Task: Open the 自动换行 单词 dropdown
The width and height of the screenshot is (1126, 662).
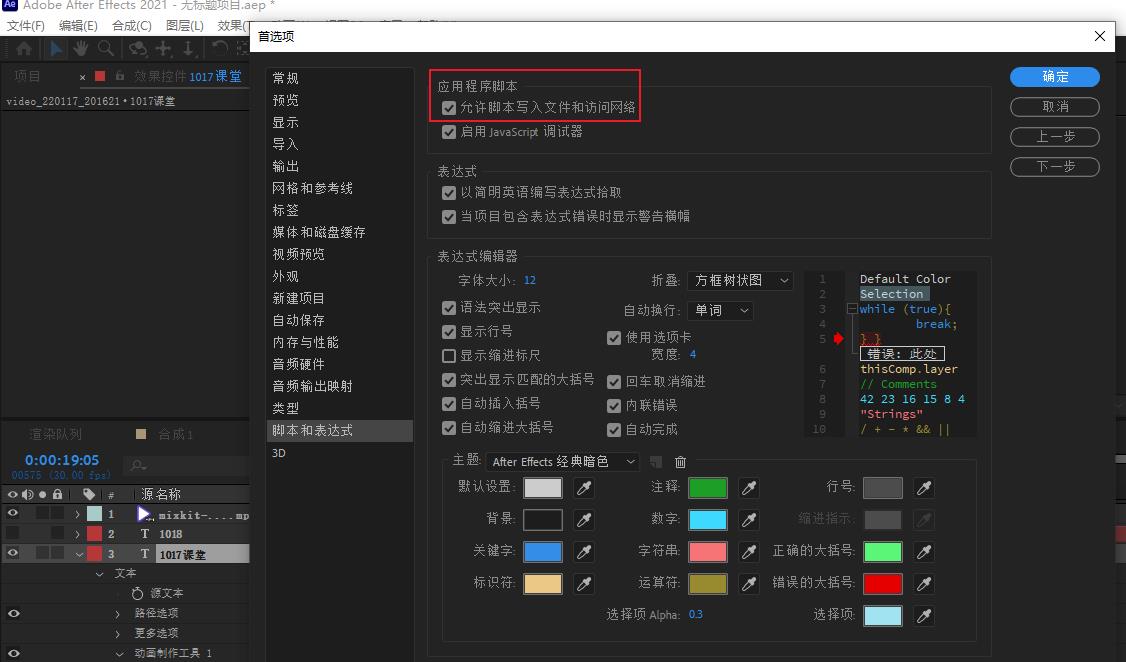Action: click(720, 311)
